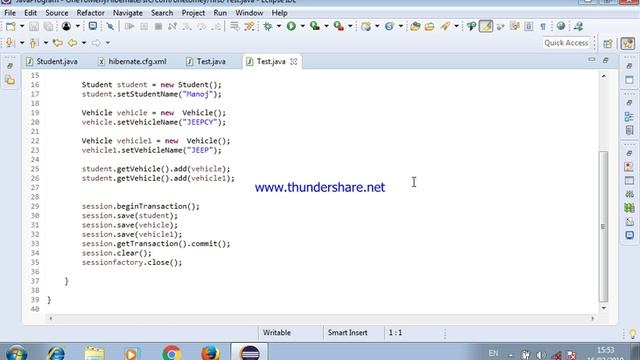640x360 pixels.
Task: Expand the Next Annotation dropdown arrow
Action: pyautogui.click(x=22, y=42)
